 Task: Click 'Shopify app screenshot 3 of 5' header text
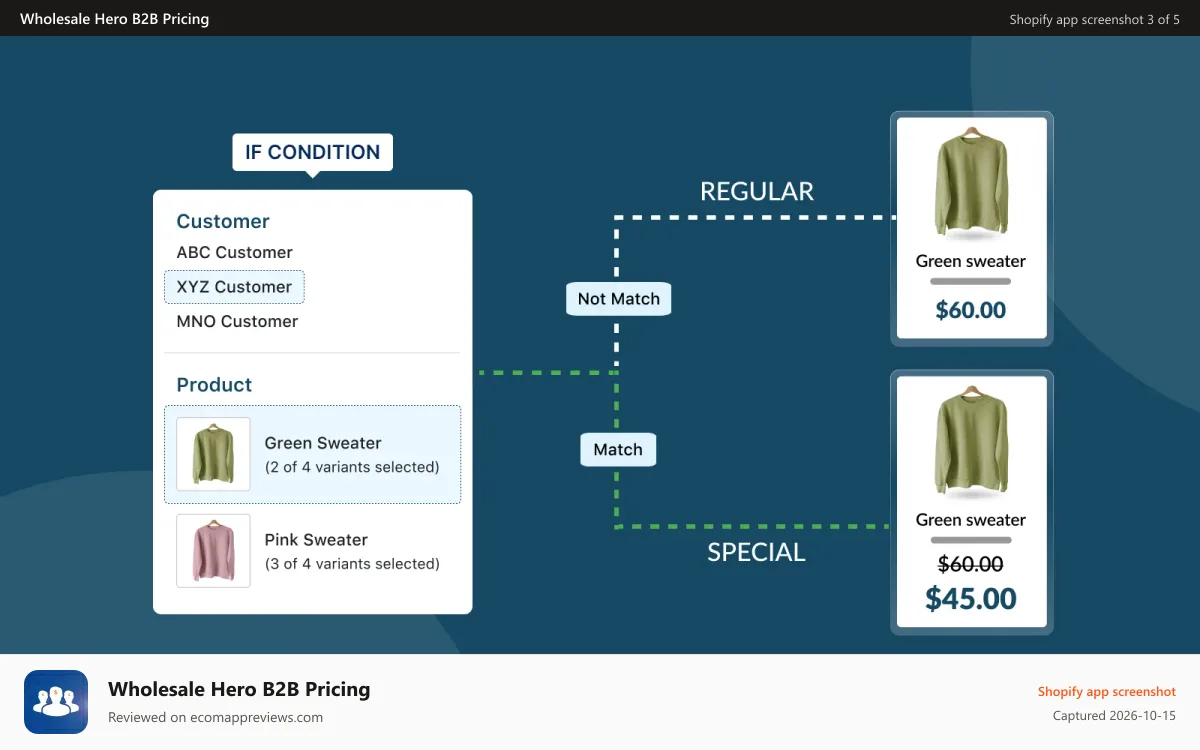[1095, 19]
